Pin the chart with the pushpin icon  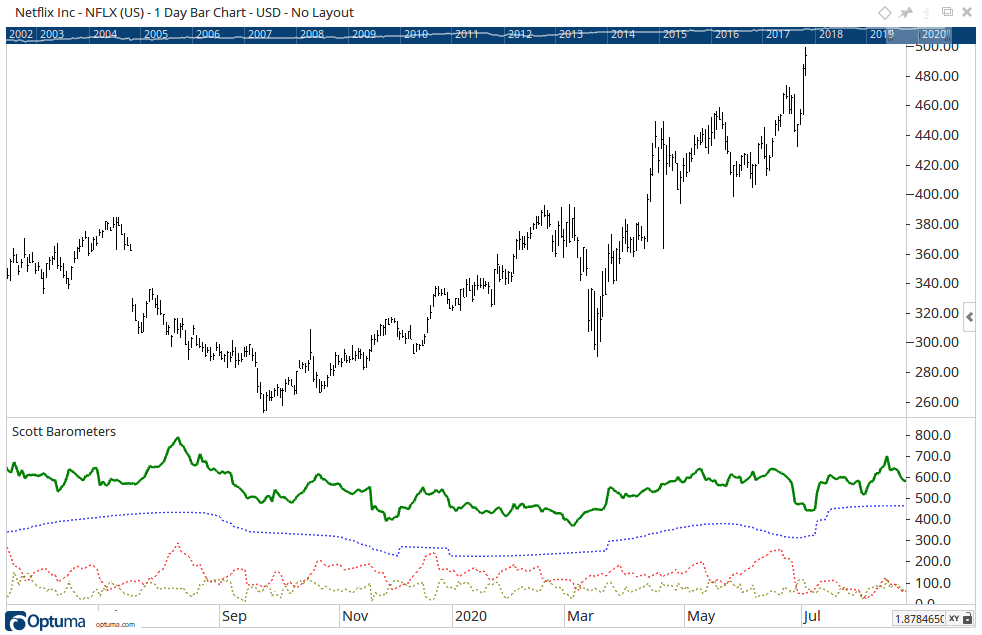point(906,13)
